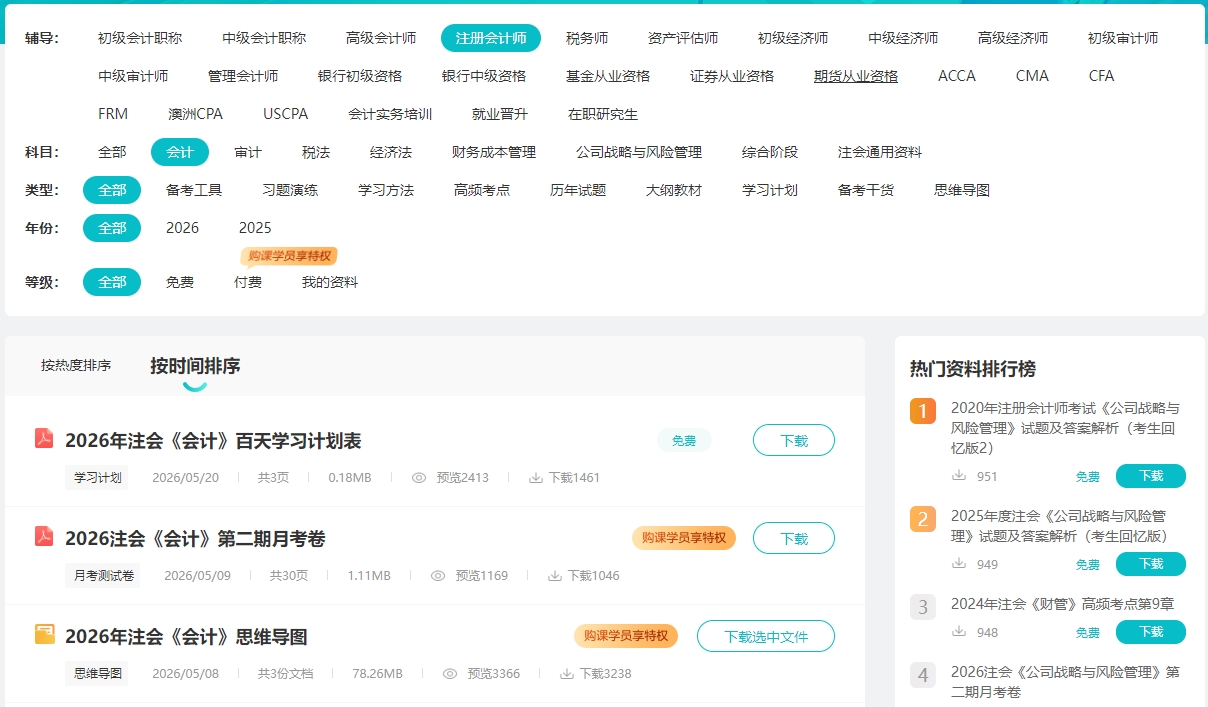
Task: Download rank 1 item in 热门资料排行榜
Action: pos(1151,476)
